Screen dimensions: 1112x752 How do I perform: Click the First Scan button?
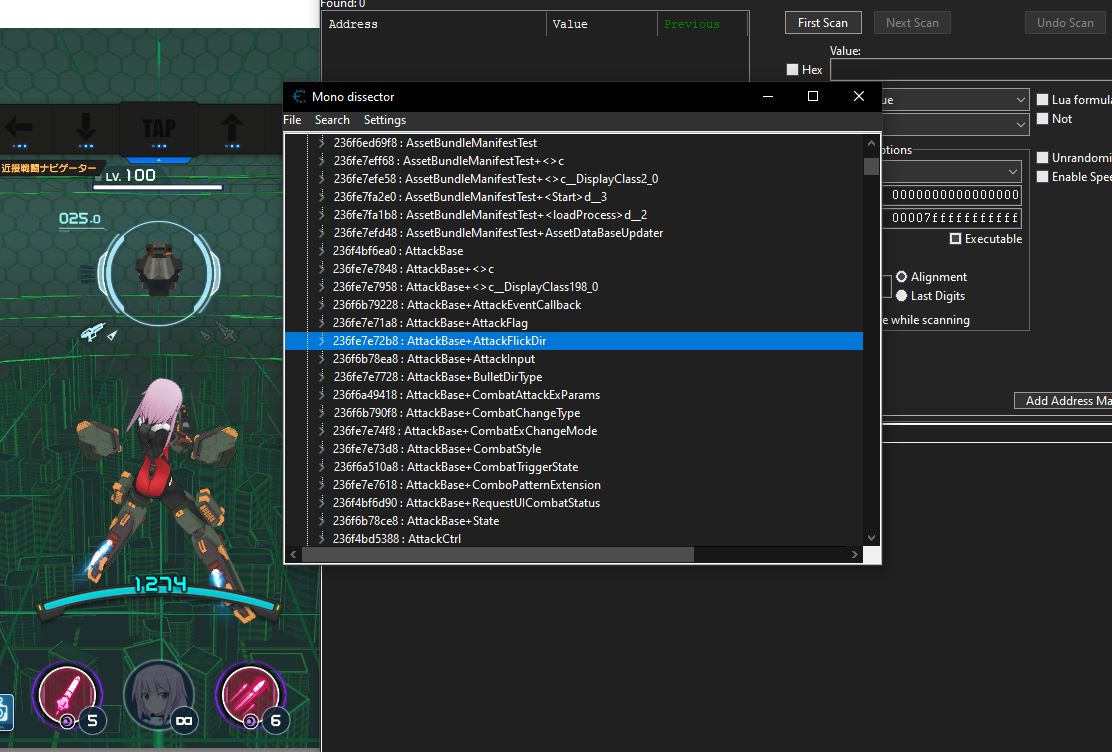point(822,23)
